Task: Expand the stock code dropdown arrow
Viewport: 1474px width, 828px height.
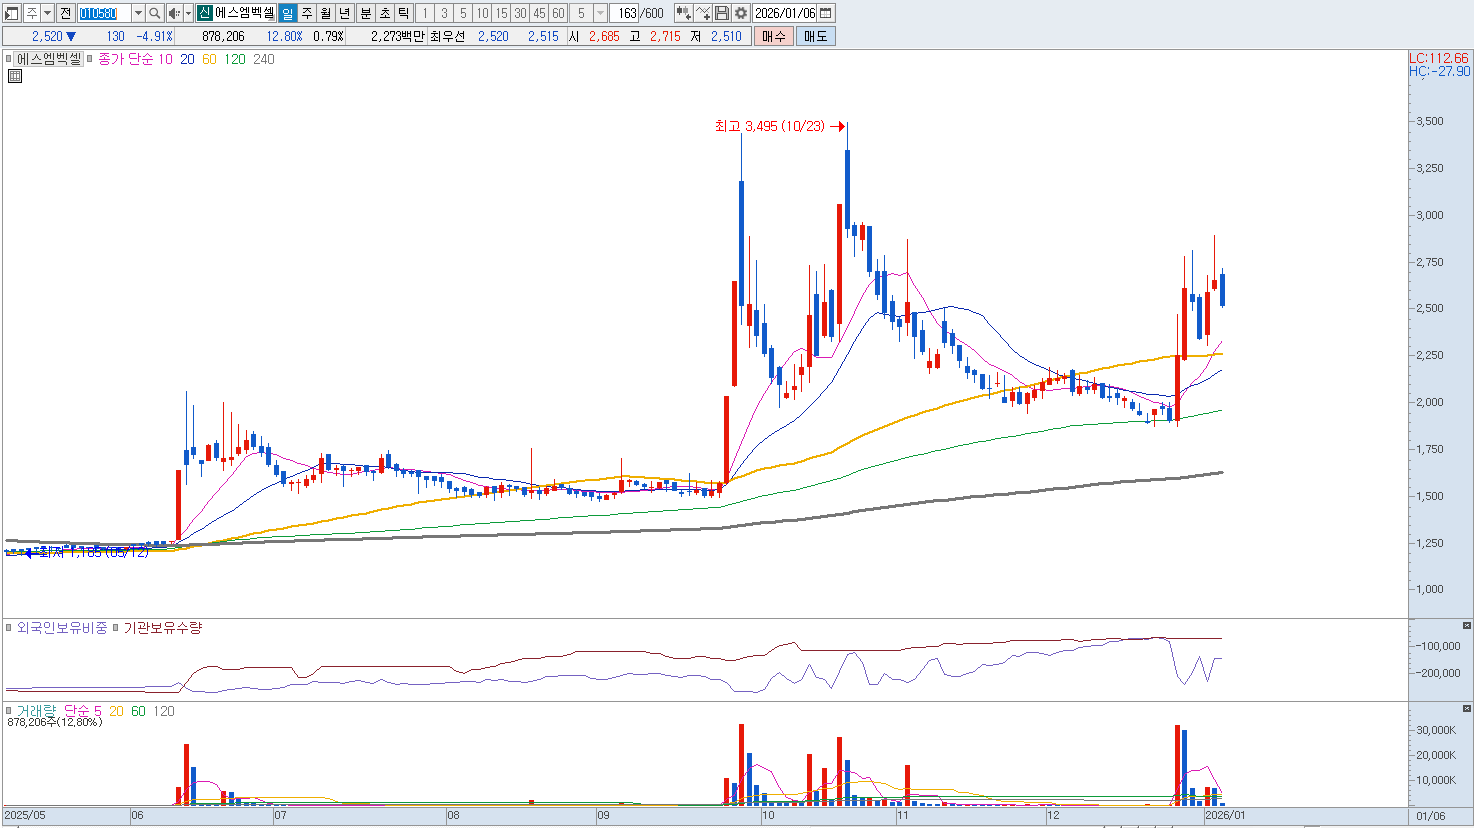Action: coord(138,13)
